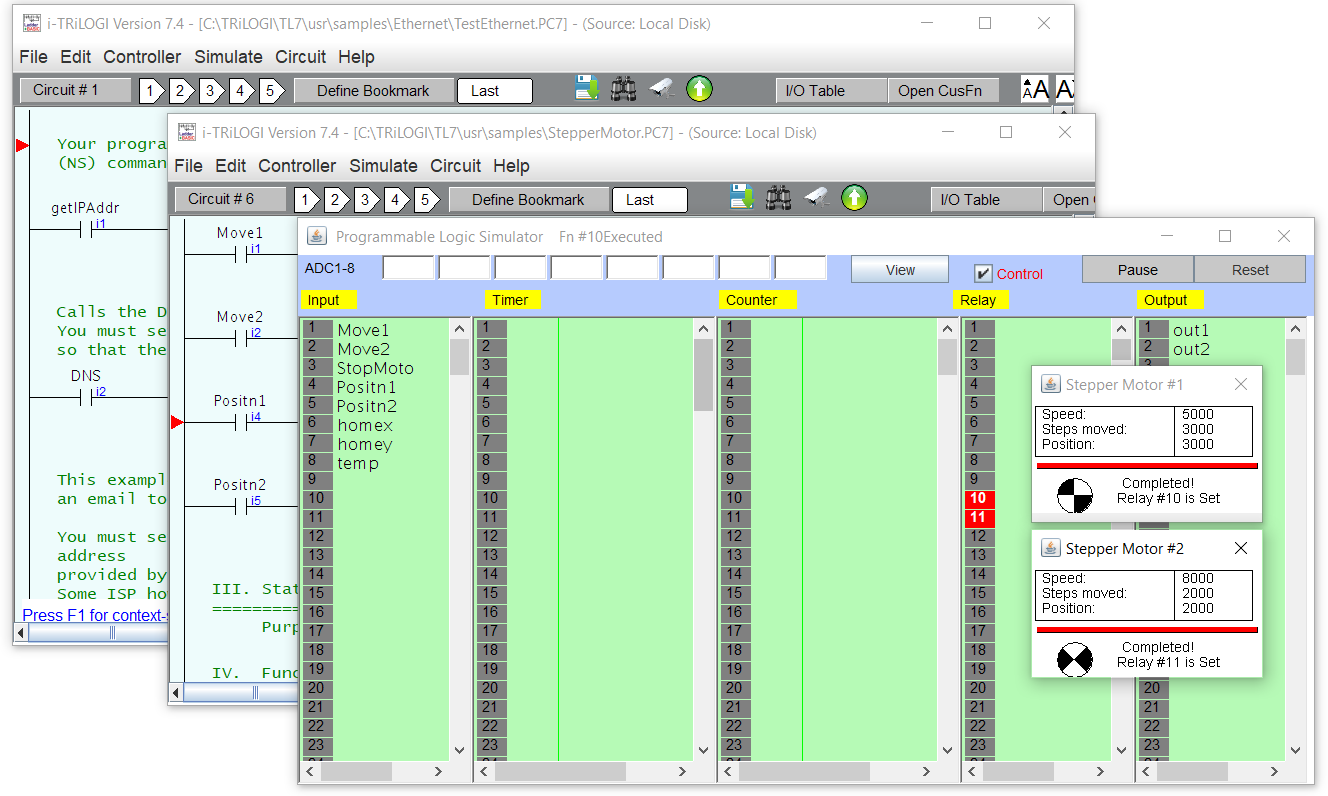Image resolution: width=1328 pixels, height=796 pixels.
Task: Click the font size AA icon in TestEthernet window
Action: tap(1035, 90)
